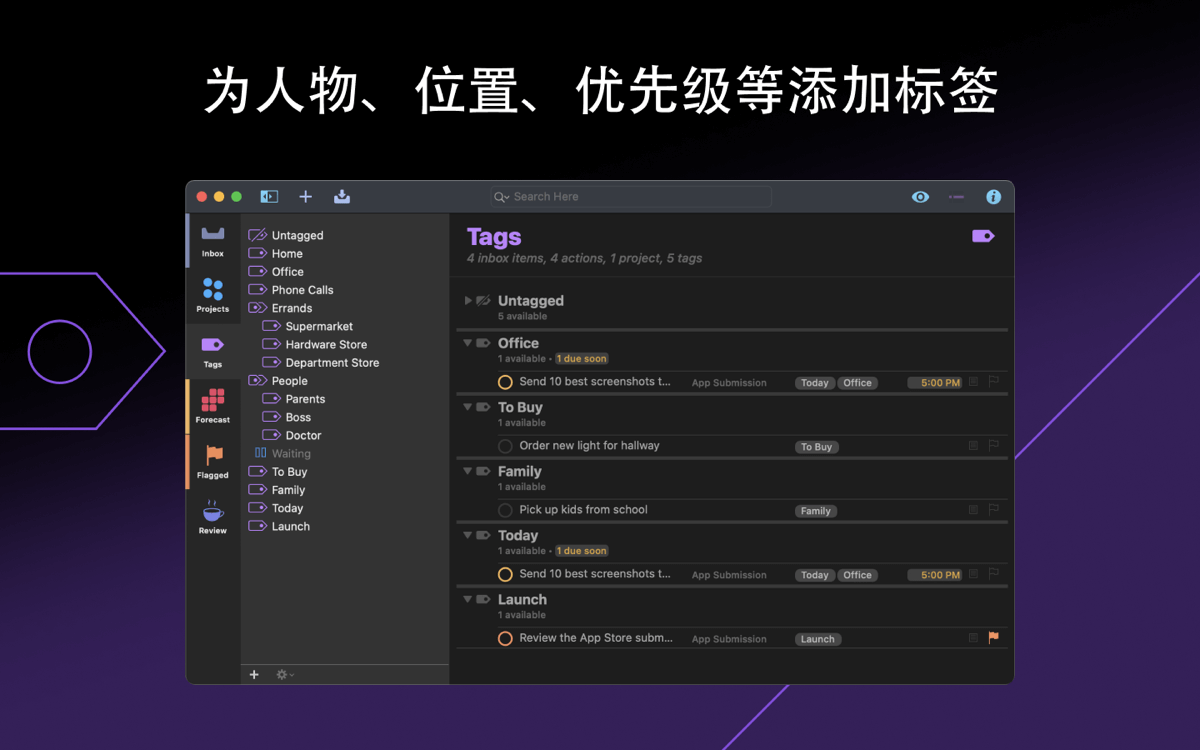Click the Supermarket tag icon in sidebar
Screen dimensions: 1200x750
(271, 326)
